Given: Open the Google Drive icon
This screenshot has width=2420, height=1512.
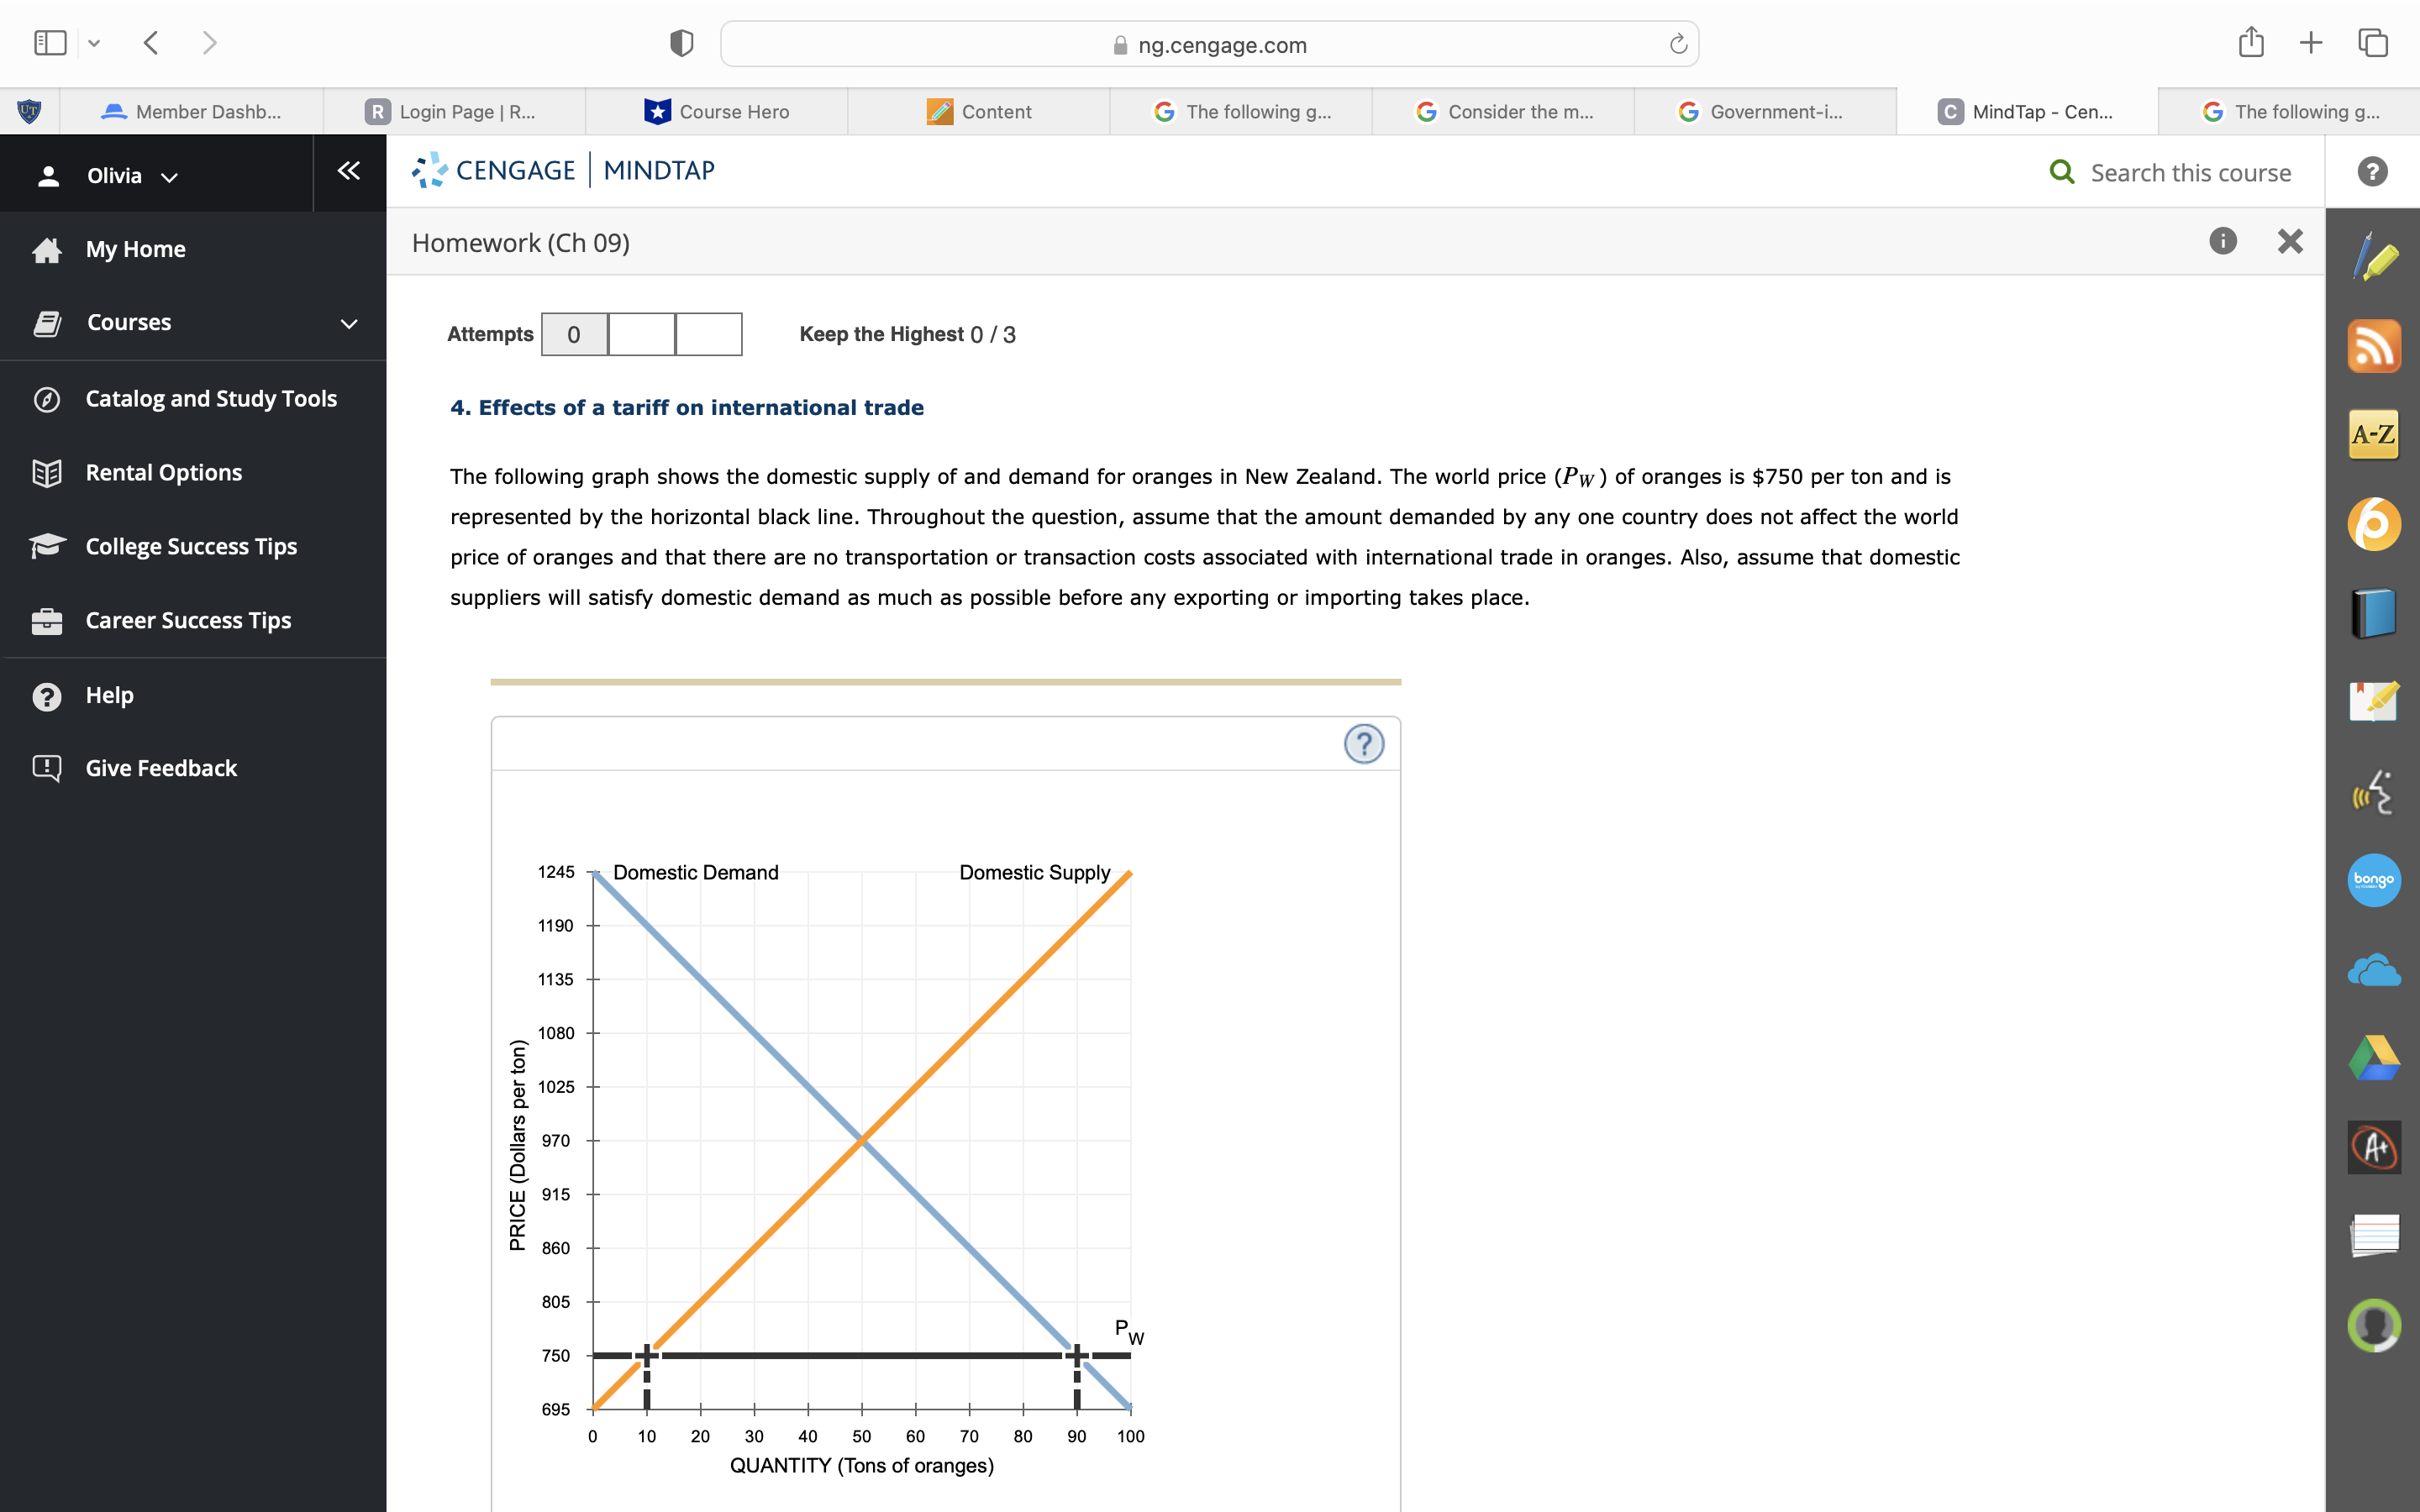Looking at the screenshot, I should click(x=2373, y=1058).
